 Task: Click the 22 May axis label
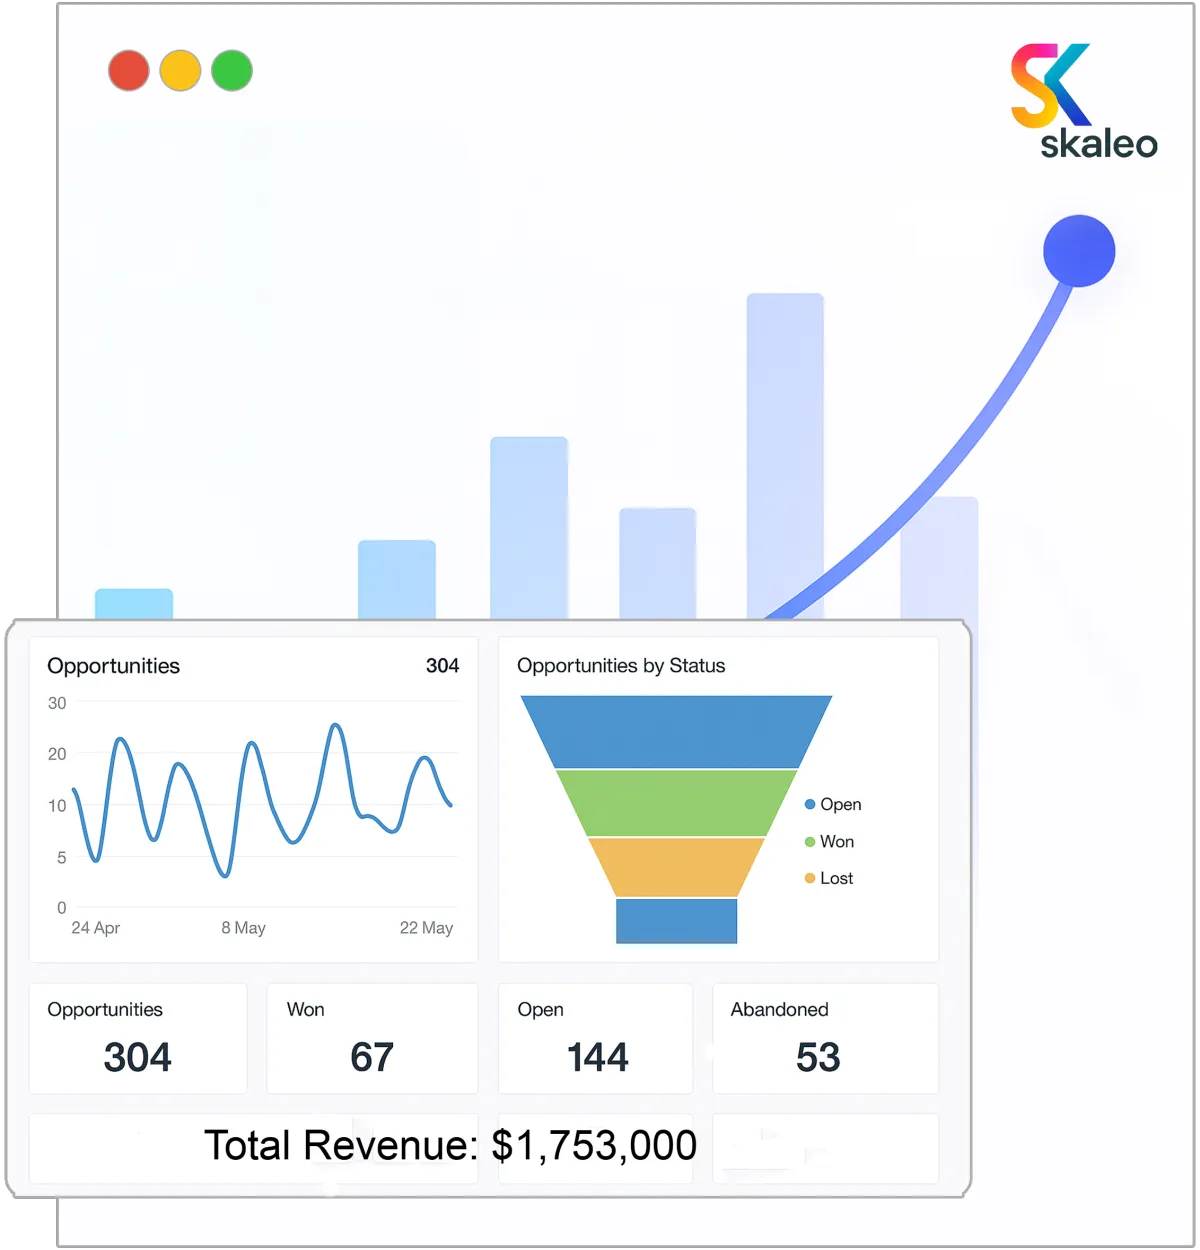tap(426, 928)
